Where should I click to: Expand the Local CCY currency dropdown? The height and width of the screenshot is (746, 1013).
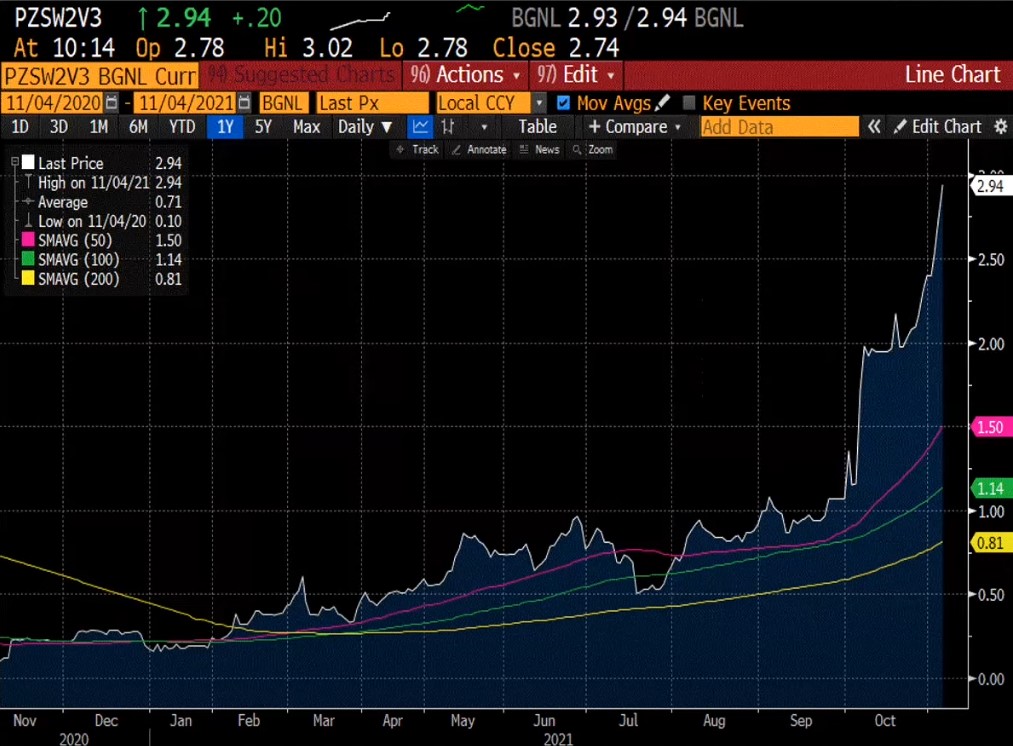[540, 103]
